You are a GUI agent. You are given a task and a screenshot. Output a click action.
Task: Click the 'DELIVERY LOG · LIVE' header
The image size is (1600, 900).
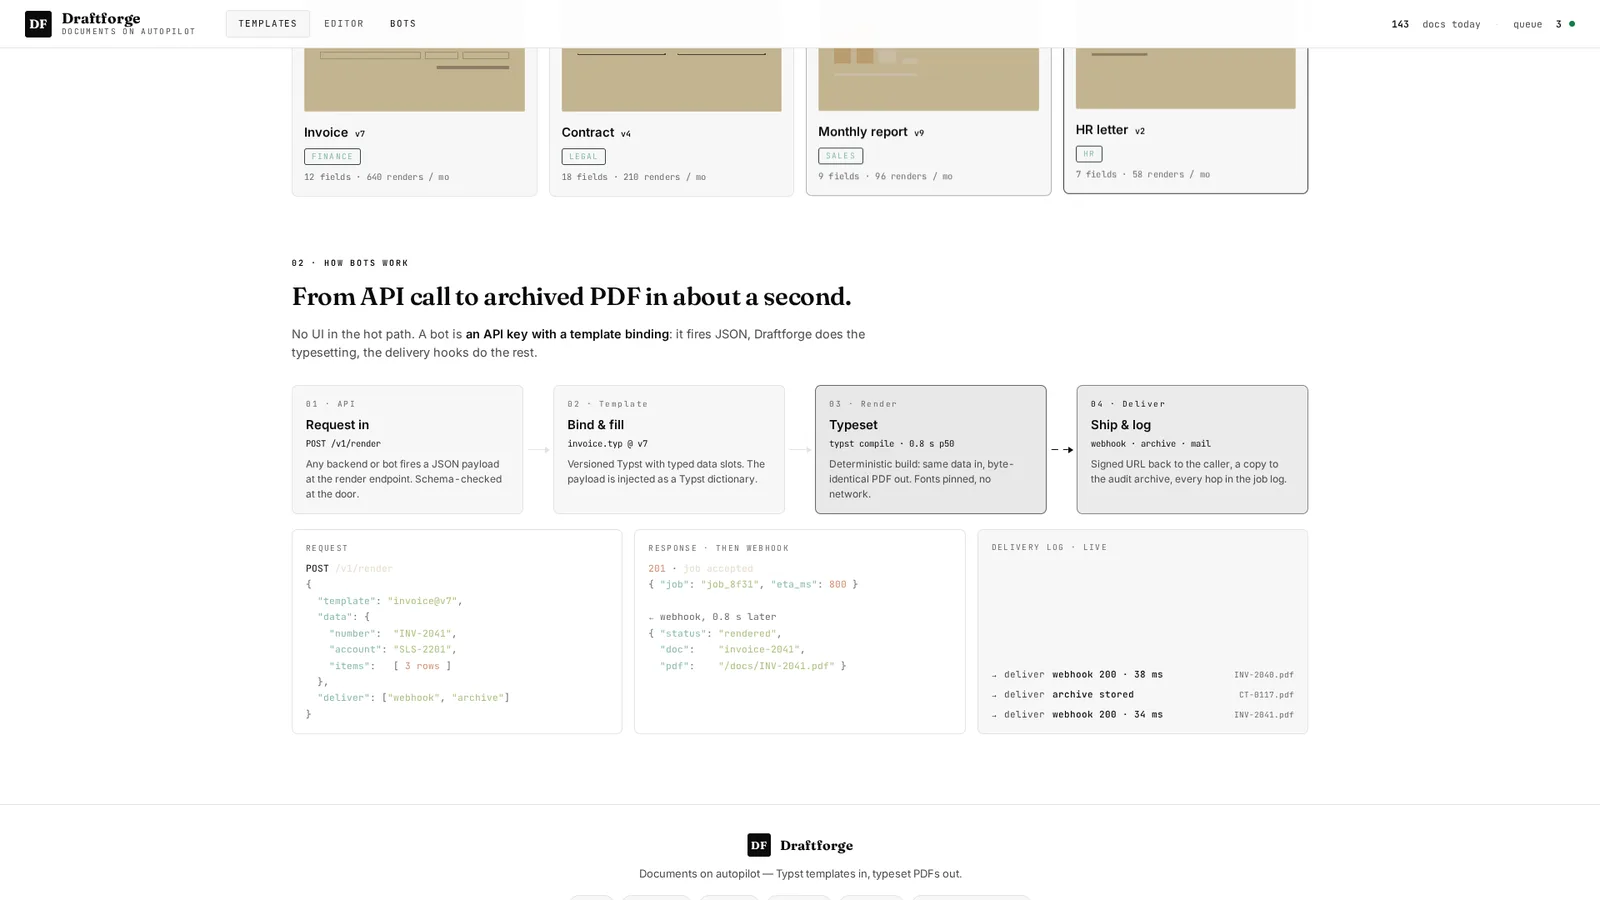[x=1049, y=547]
